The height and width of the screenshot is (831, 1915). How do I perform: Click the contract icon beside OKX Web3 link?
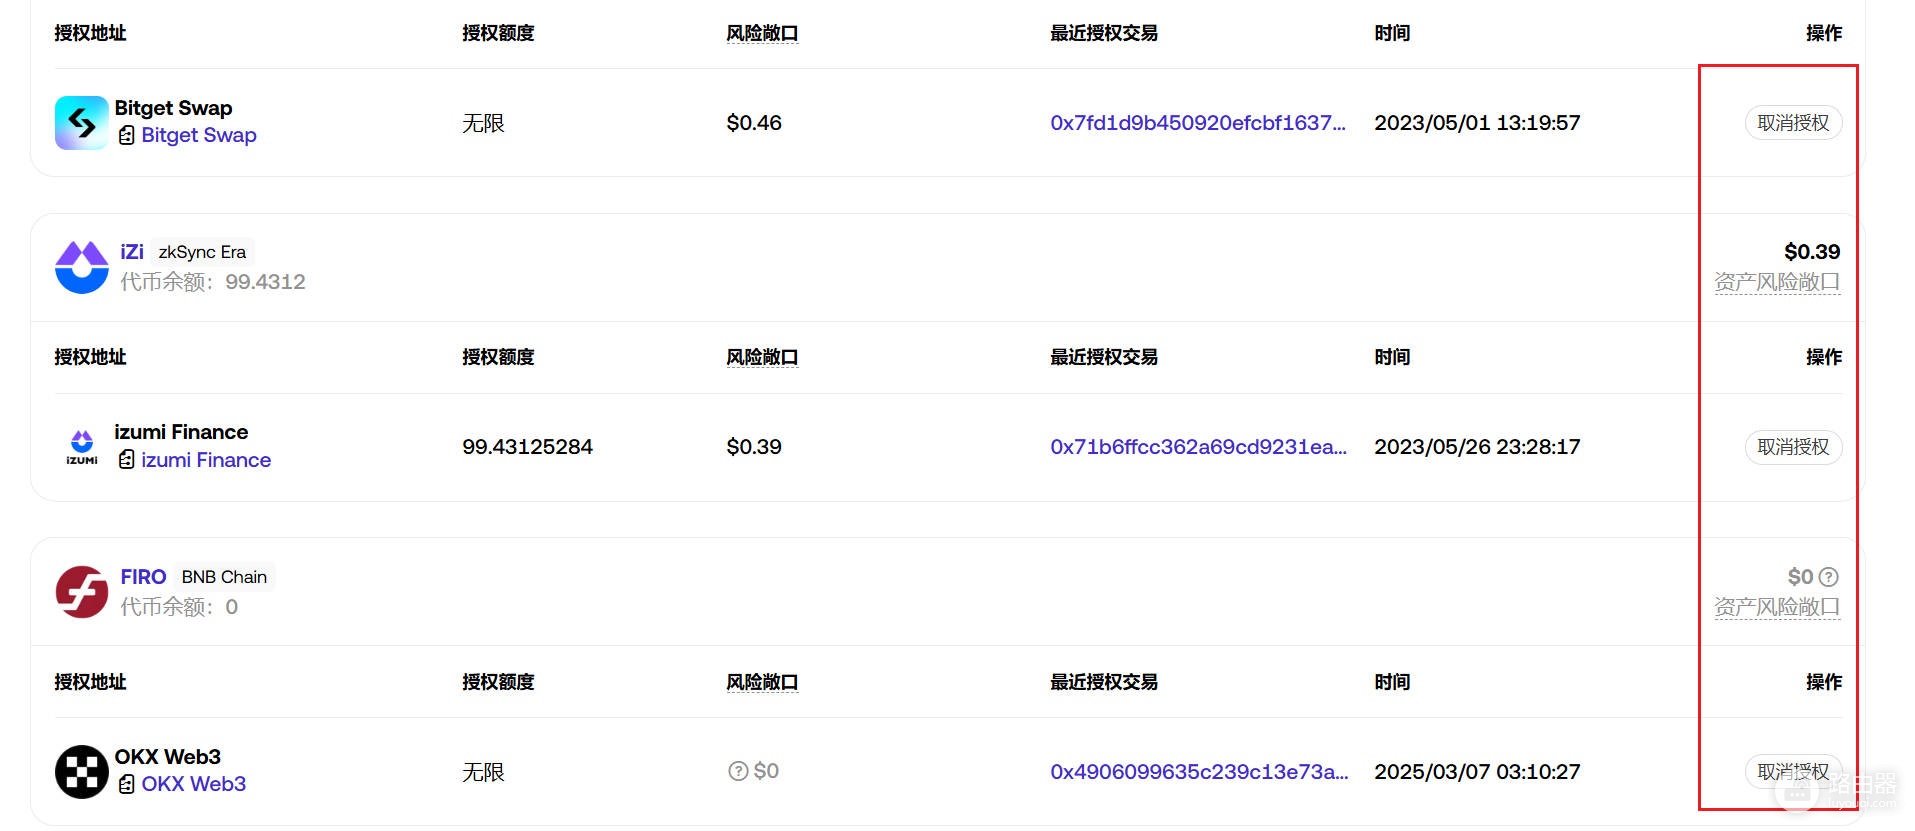126,784
